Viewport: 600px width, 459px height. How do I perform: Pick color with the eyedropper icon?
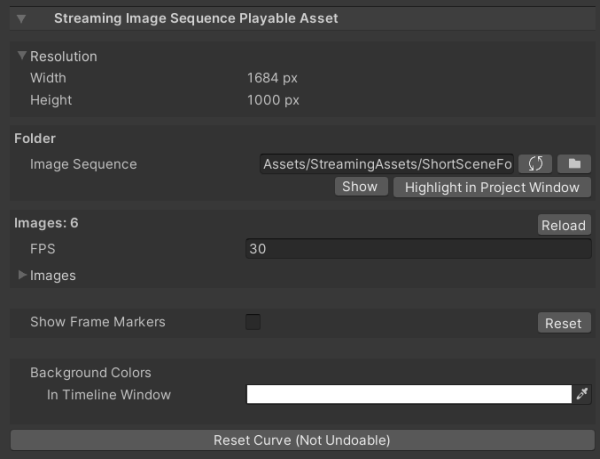(x=583, y=395)
